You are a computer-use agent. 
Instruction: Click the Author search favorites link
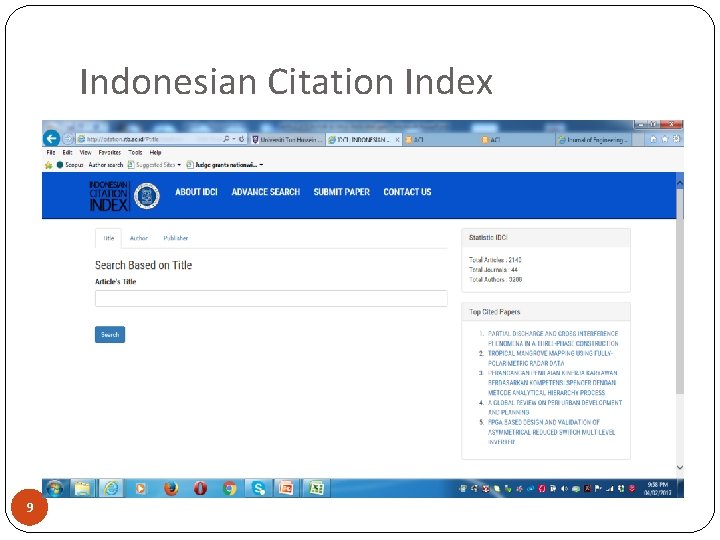coord(106,165)
